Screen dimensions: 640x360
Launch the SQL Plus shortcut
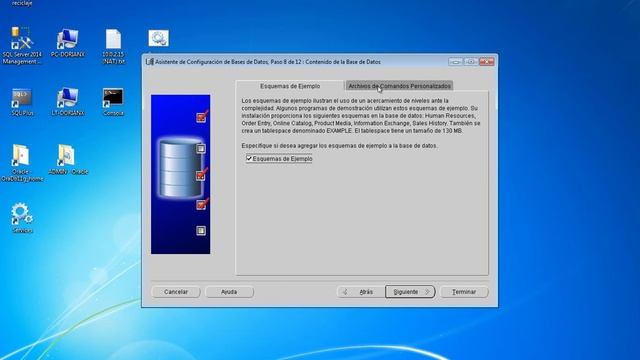pos(22,102)
